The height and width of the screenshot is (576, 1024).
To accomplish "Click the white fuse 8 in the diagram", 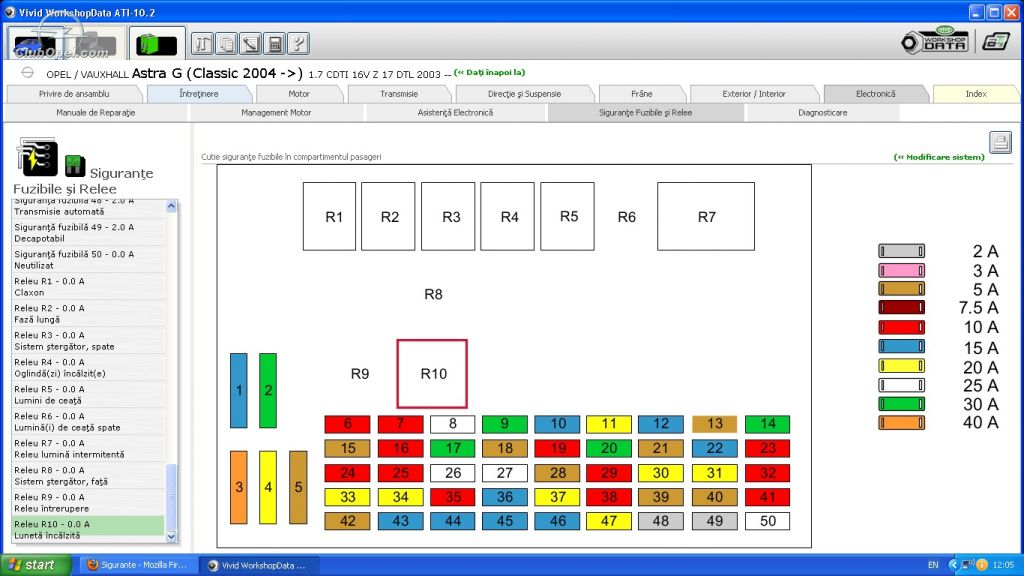I will click(453, 424).
